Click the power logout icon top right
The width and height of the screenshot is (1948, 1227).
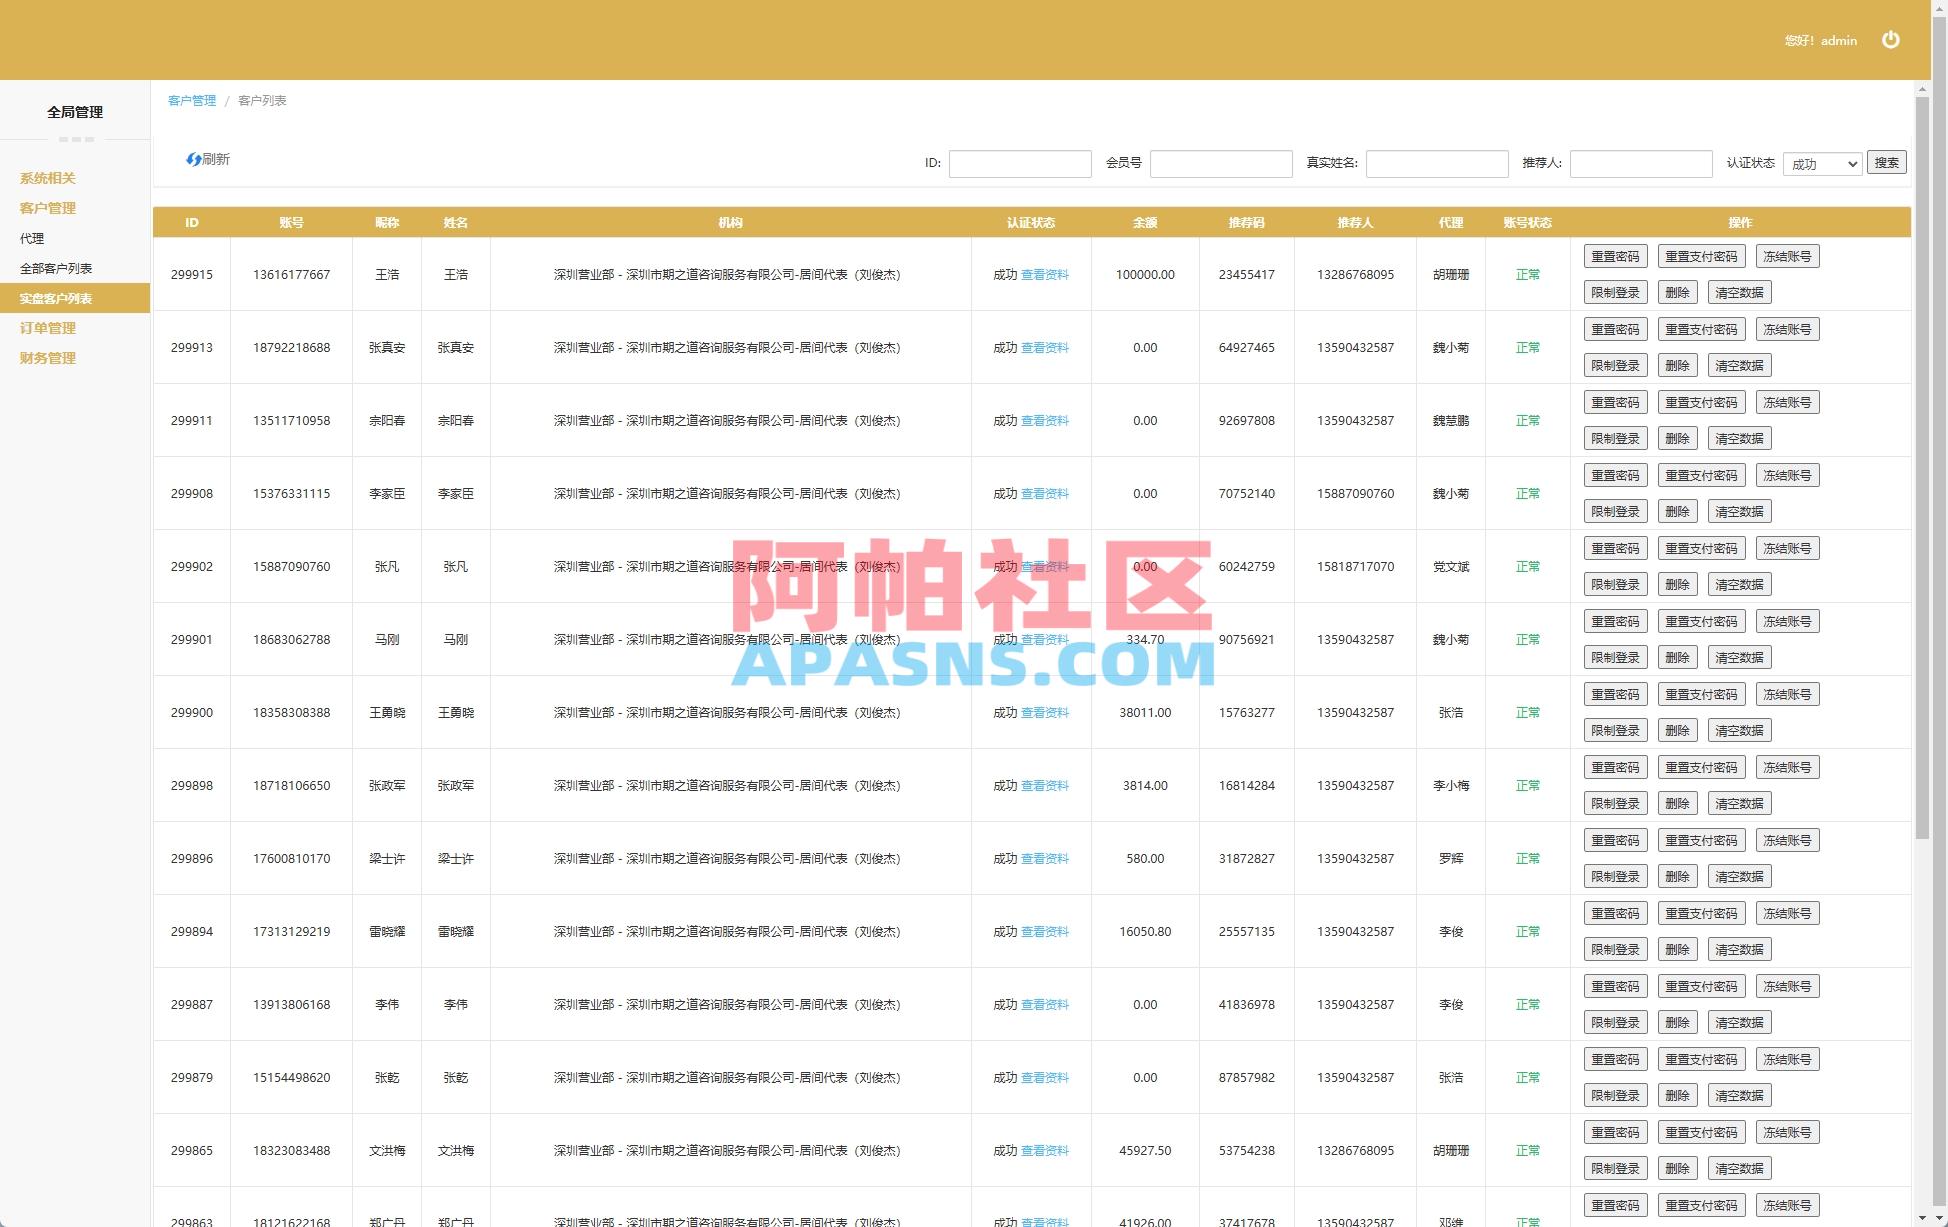point(1891,41)
